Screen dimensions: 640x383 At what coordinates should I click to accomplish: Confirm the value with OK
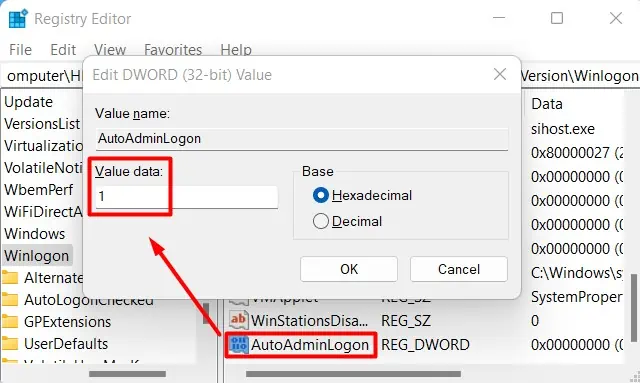349,269
